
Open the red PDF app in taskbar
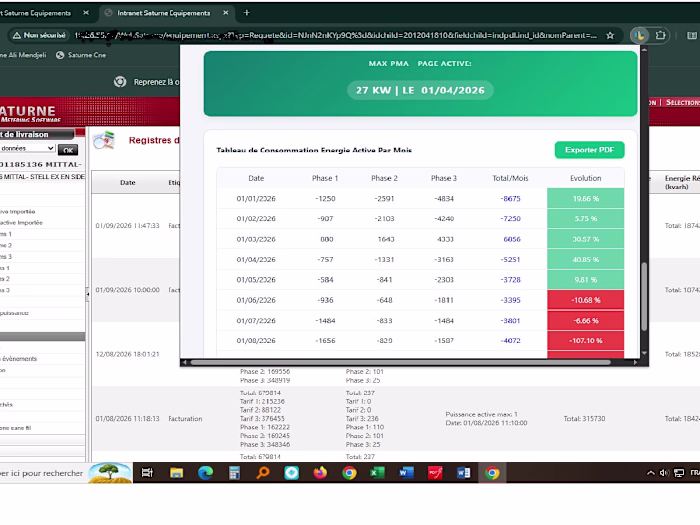coord(435,473)
